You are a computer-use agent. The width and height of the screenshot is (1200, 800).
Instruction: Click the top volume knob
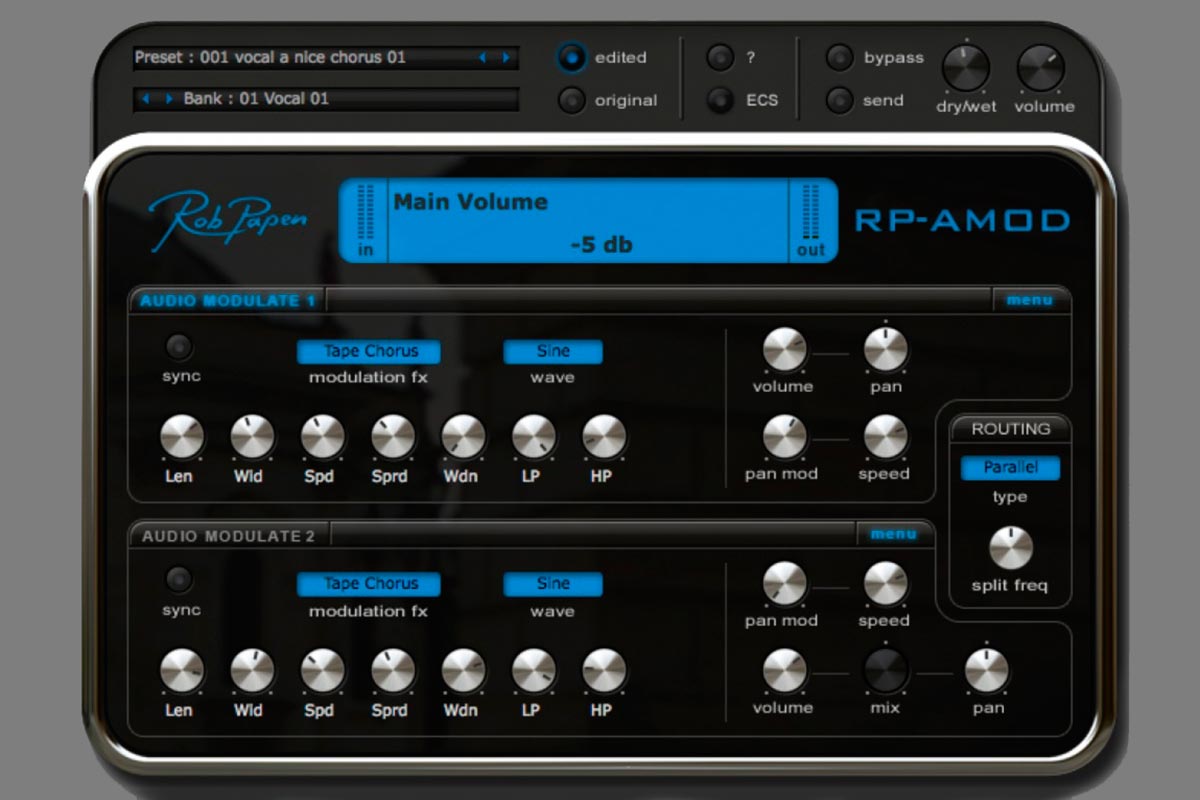click(x=1041, y=69)
